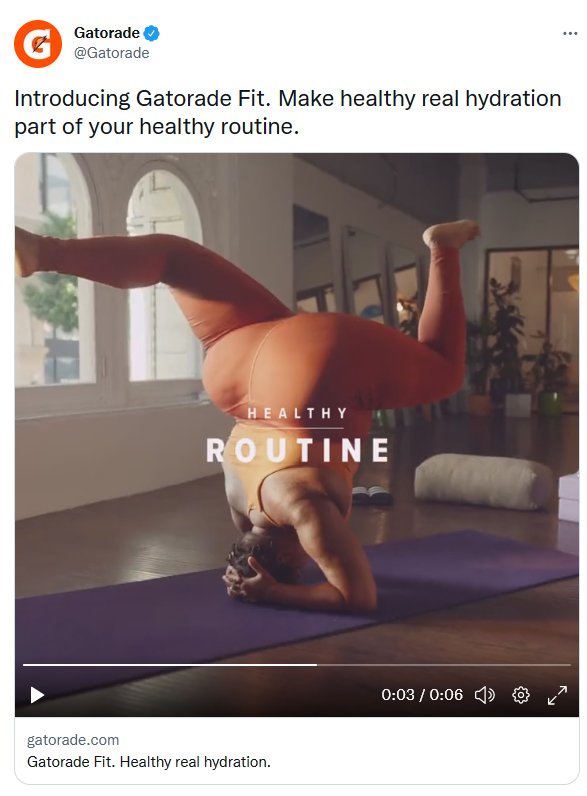The image size is (587, 796).
Task: Select the tweet text 'Introducing Gatorade Fit'
Action: coord(141,98)
